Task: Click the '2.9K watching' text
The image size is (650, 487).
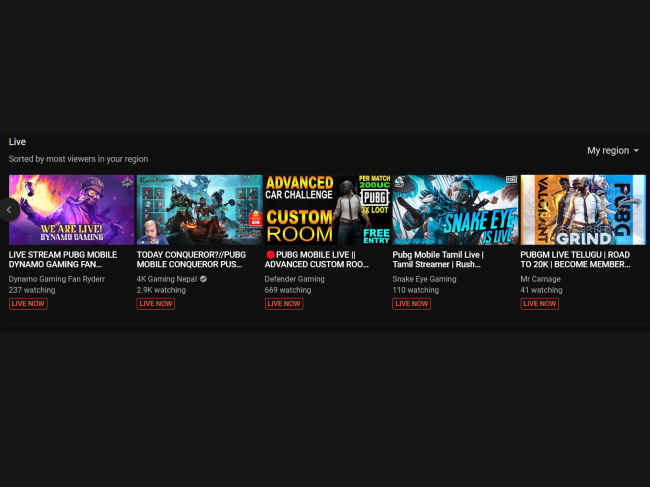Action: pyautogui.click(x=161, y=290)
